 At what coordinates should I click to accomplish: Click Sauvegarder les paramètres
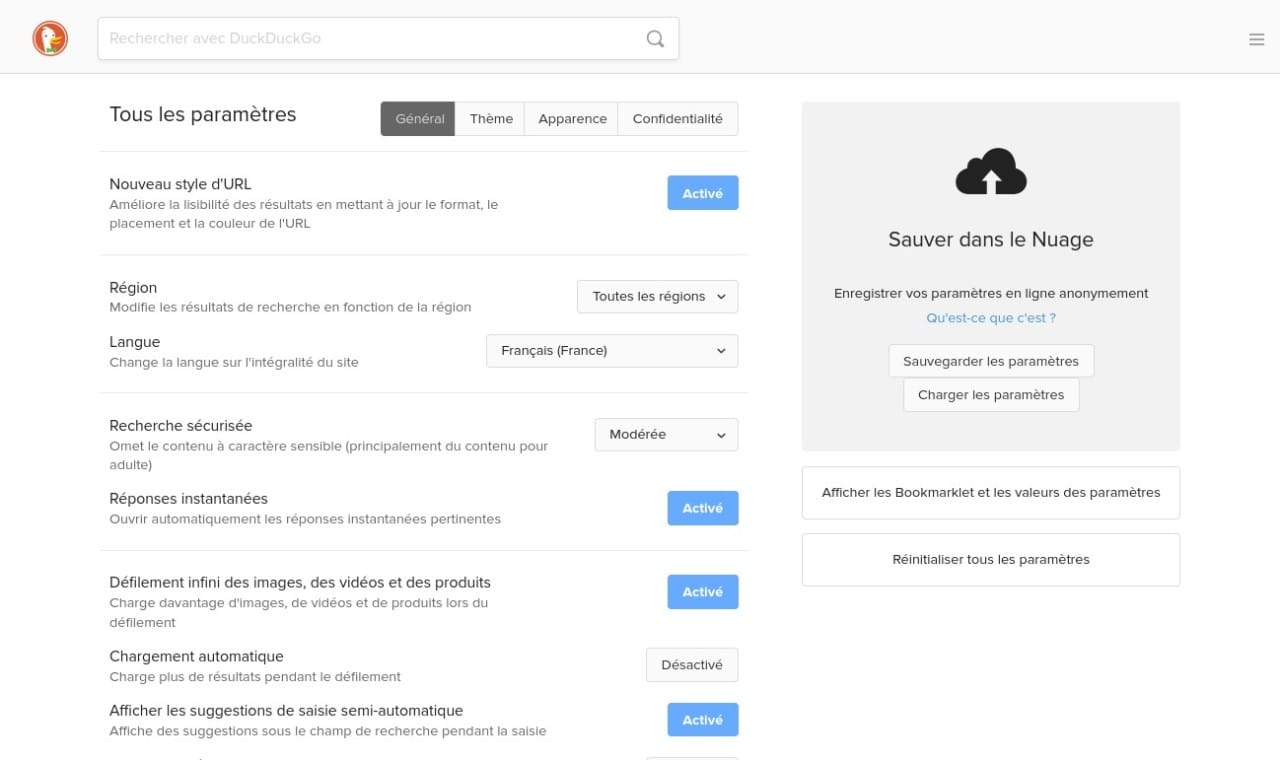click(x=990, y=361)
